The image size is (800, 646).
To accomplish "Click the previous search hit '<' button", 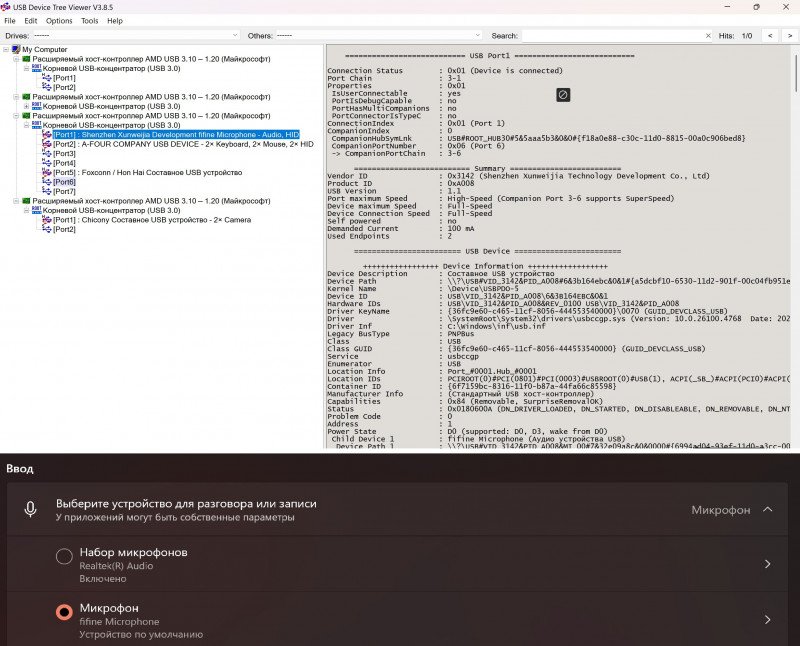I will point(768,35).
